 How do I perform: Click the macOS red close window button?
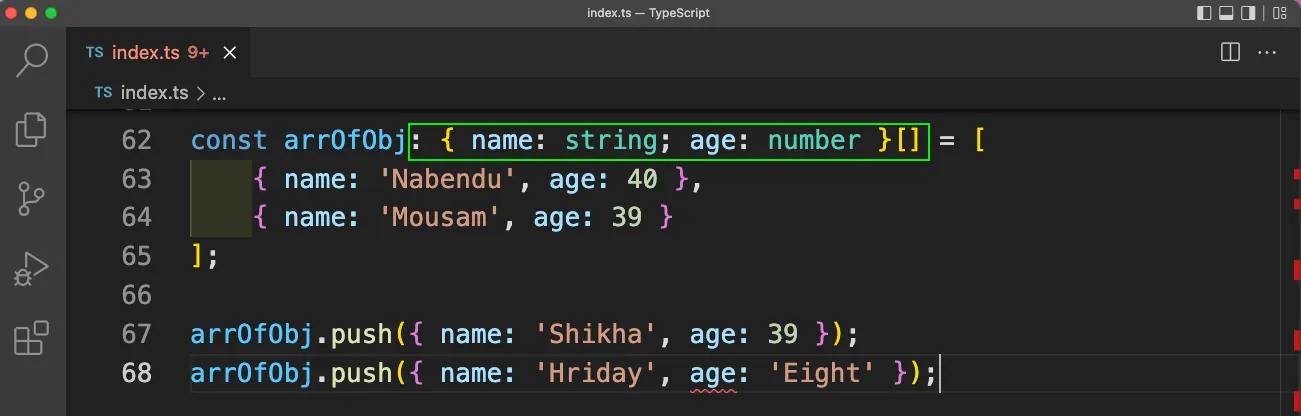[12, 13]
